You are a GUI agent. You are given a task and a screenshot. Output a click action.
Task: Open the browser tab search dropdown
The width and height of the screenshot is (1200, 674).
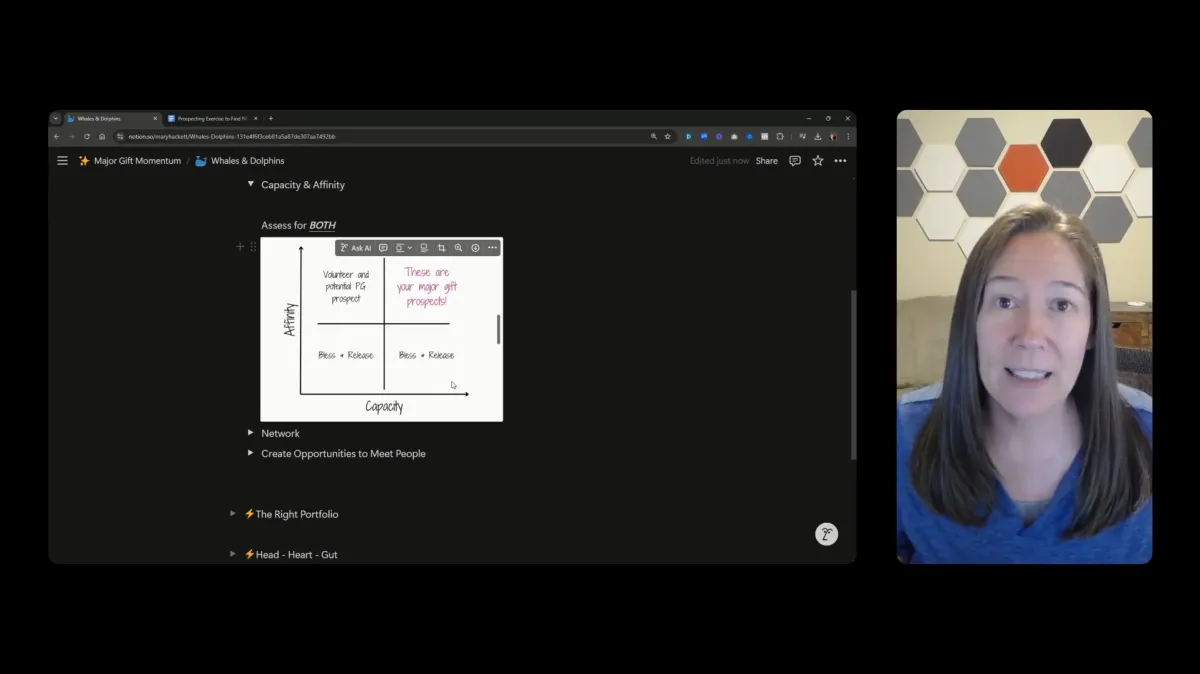pyautogui.click(x=56, y=118)
